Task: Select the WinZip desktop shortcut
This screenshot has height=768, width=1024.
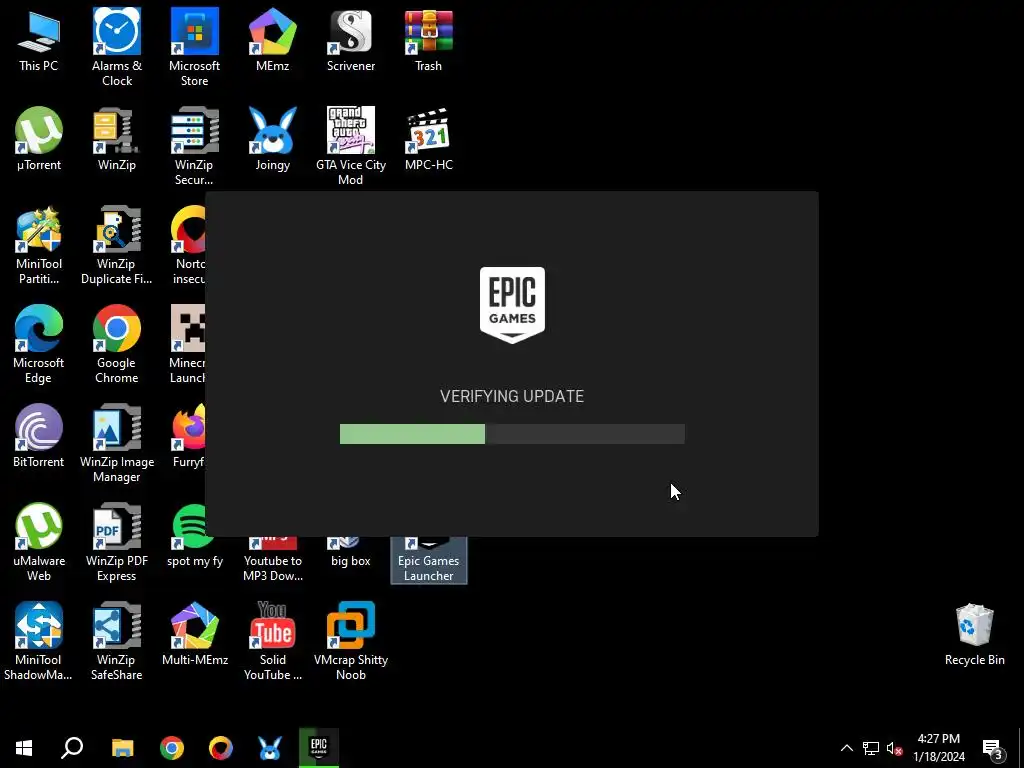Action: pyautogui.click(x=117, y=140)
